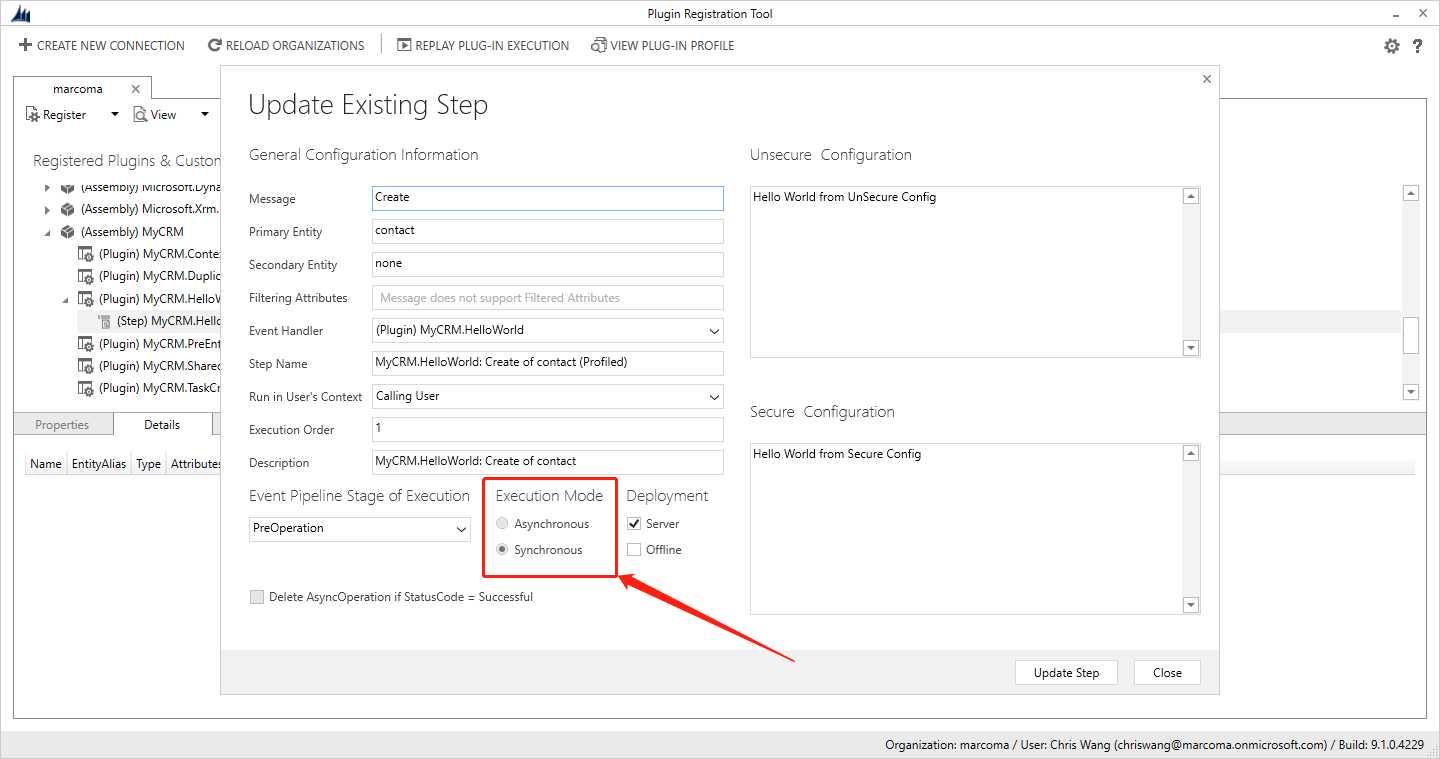This screenshot has height=759, width=1440.
Task: Click the Primary Entity input field
Action: coord(547,231)
